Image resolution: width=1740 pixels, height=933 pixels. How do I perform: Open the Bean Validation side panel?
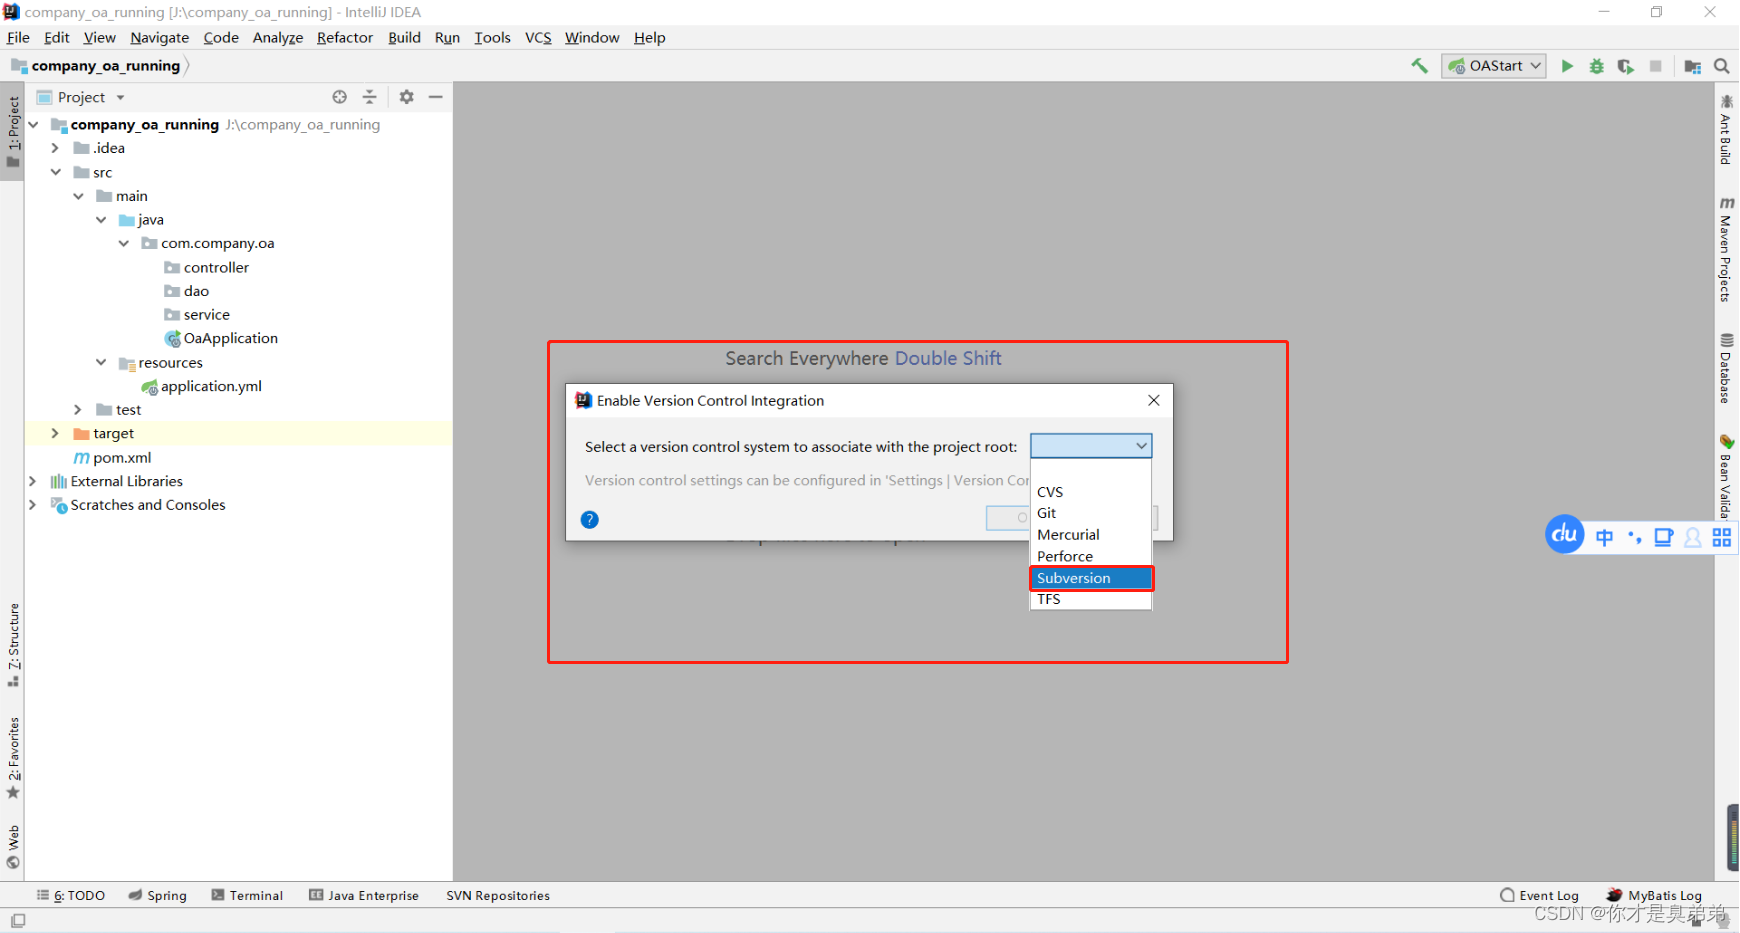click(1726, 477)
